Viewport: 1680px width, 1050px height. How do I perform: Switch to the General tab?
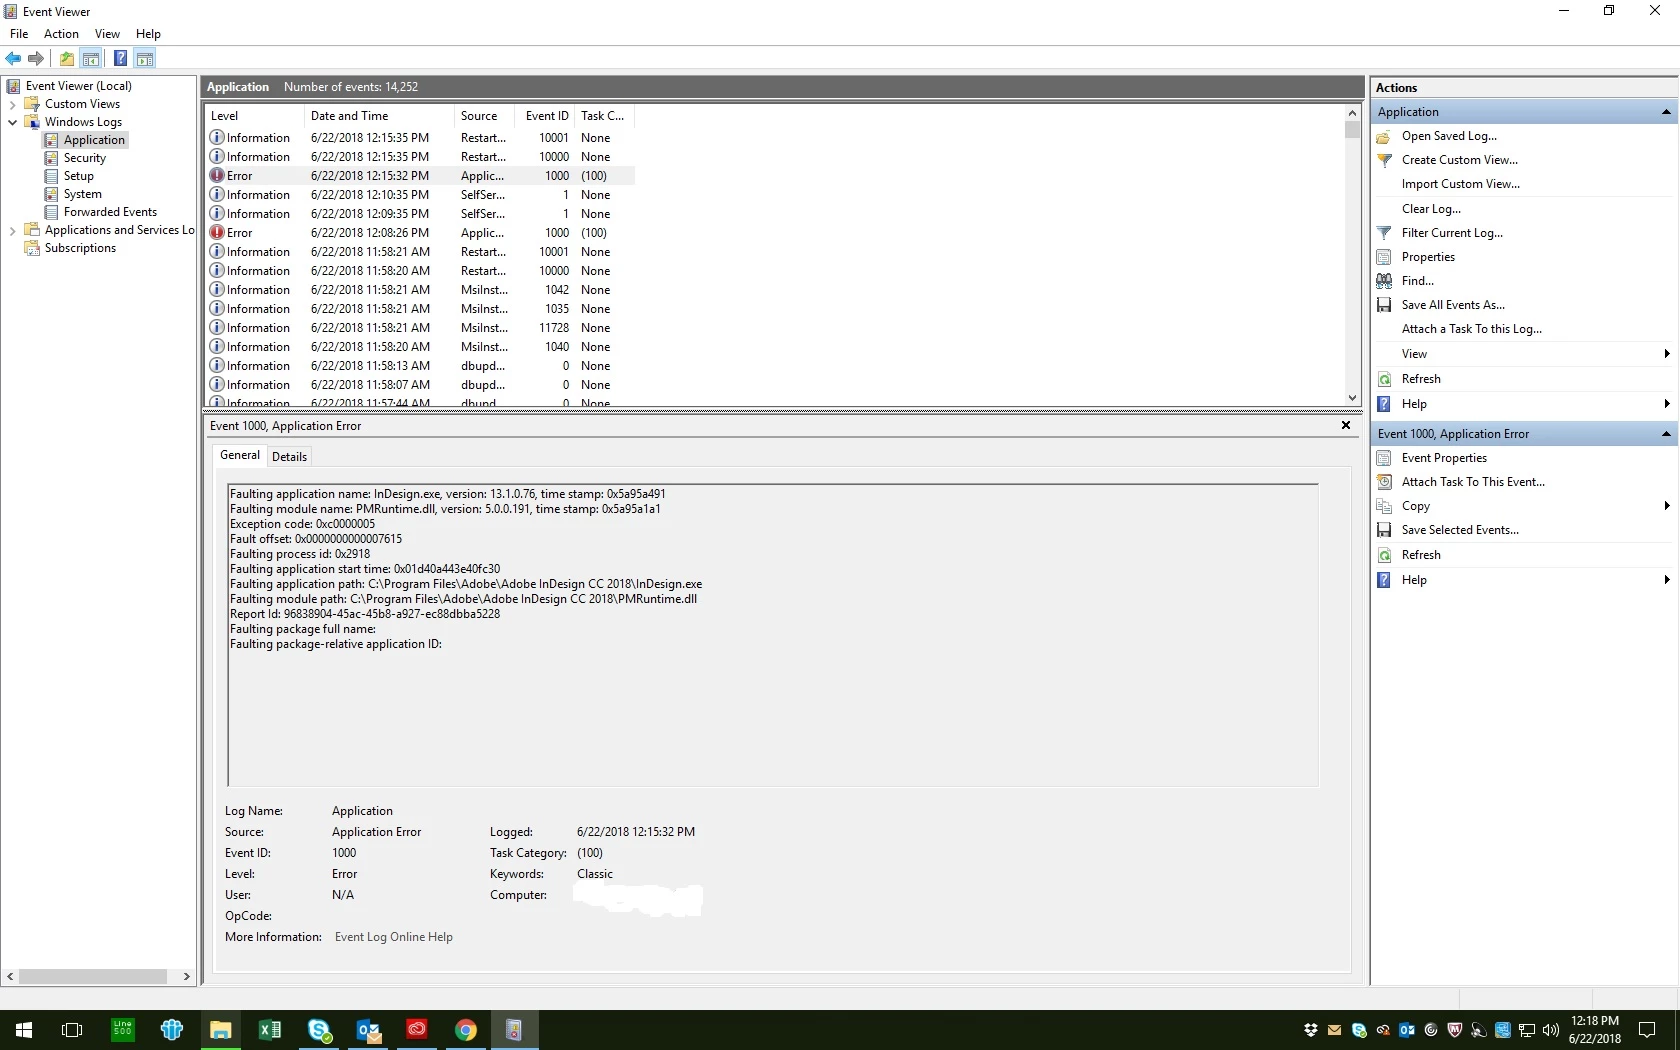(x=240, y=455)
